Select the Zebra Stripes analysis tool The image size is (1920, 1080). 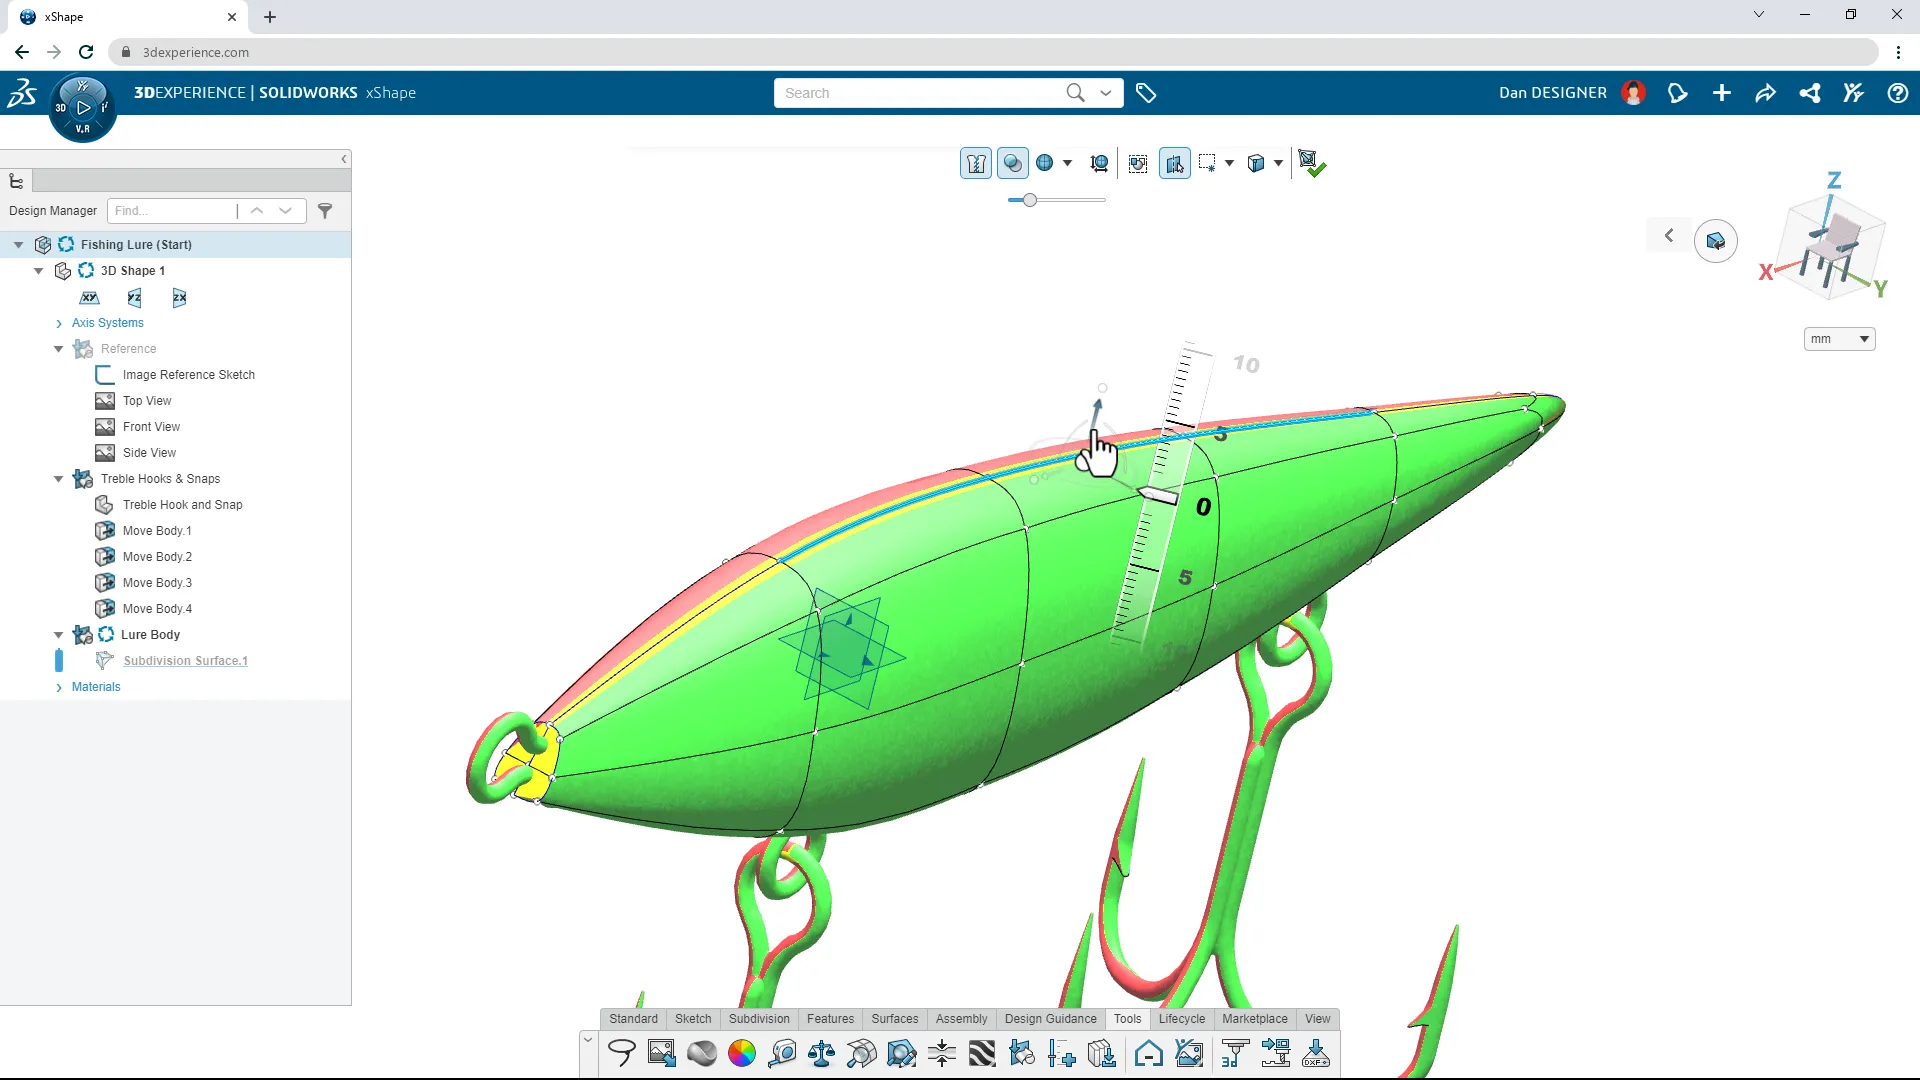tap(983, 1053)
